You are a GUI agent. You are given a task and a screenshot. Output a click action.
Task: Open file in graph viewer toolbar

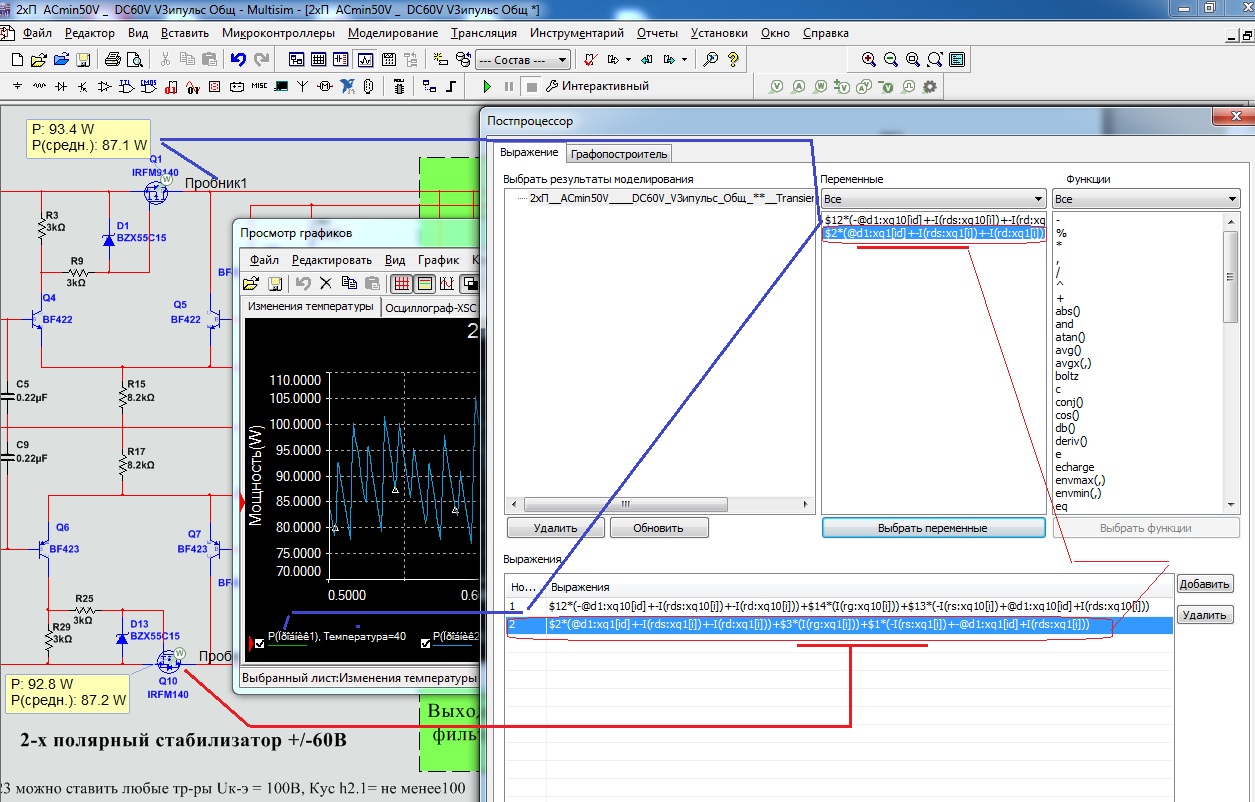251,284
